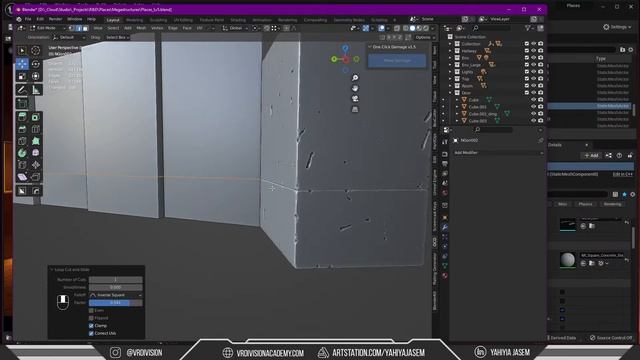Select the Spin tool

click(x=22, y=153)
